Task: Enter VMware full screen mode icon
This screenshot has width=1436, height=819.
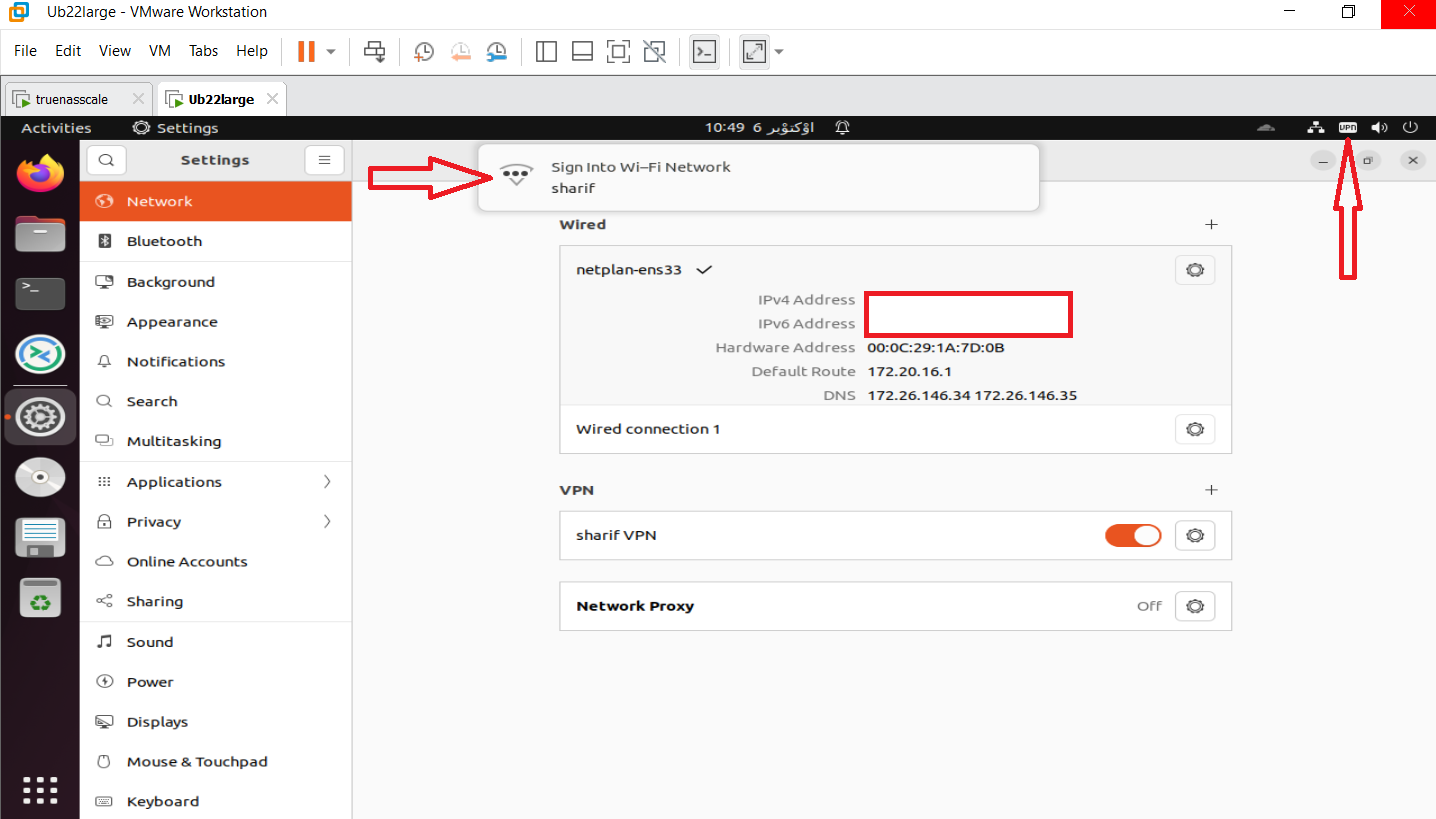Action: pyautogui.click(x=618, y=51)
